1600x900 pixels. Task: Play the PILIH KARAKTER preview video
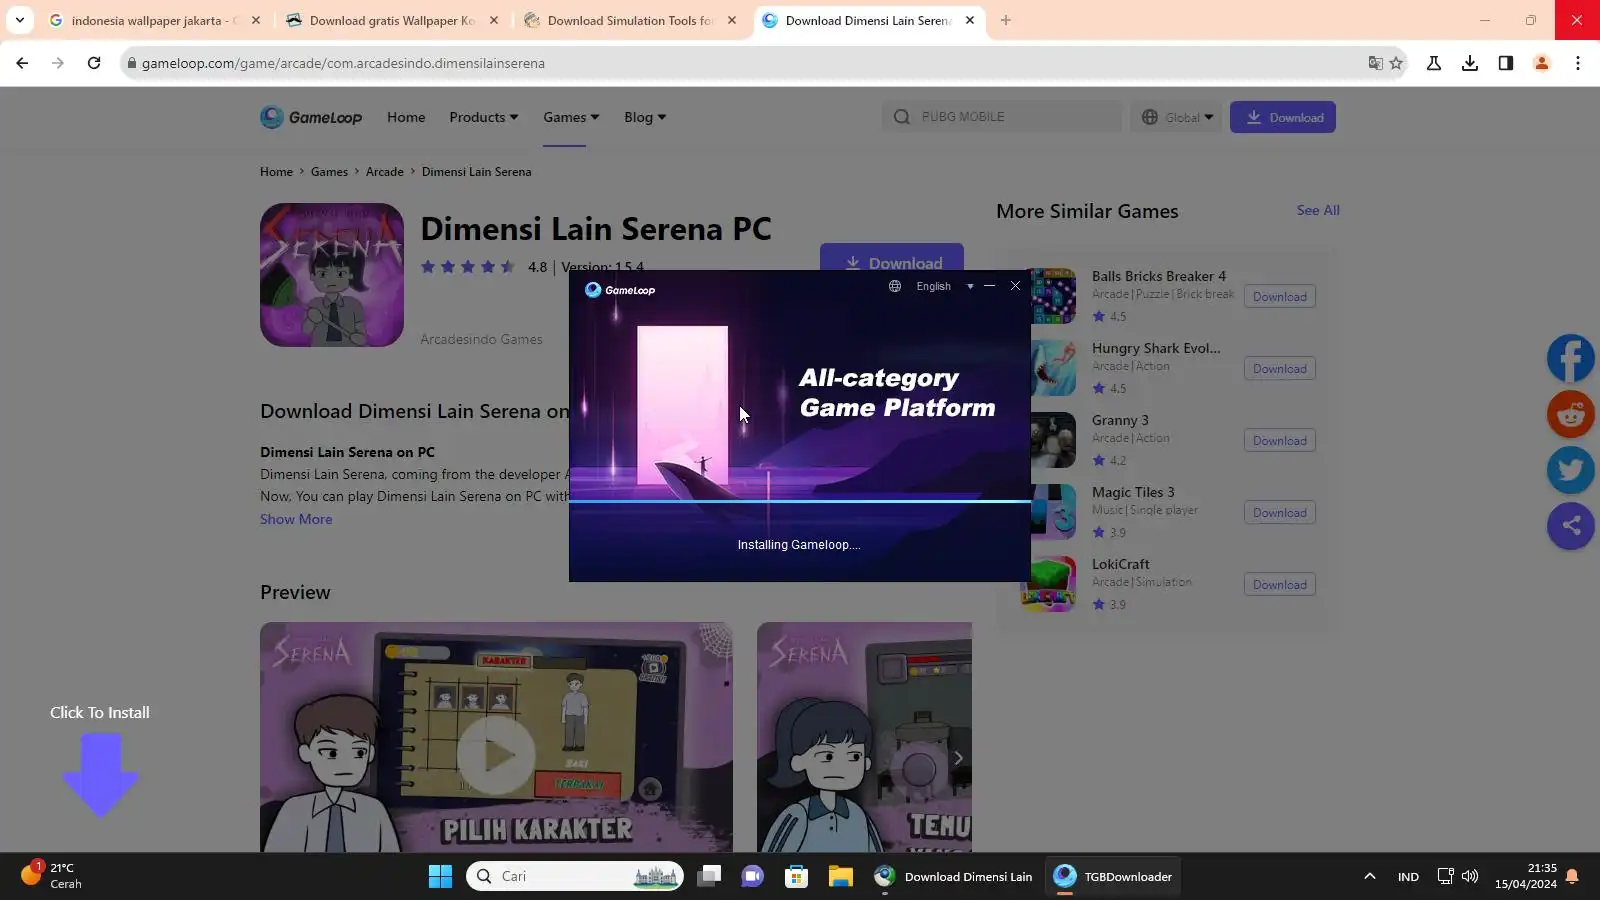click(x=496, y=756)
